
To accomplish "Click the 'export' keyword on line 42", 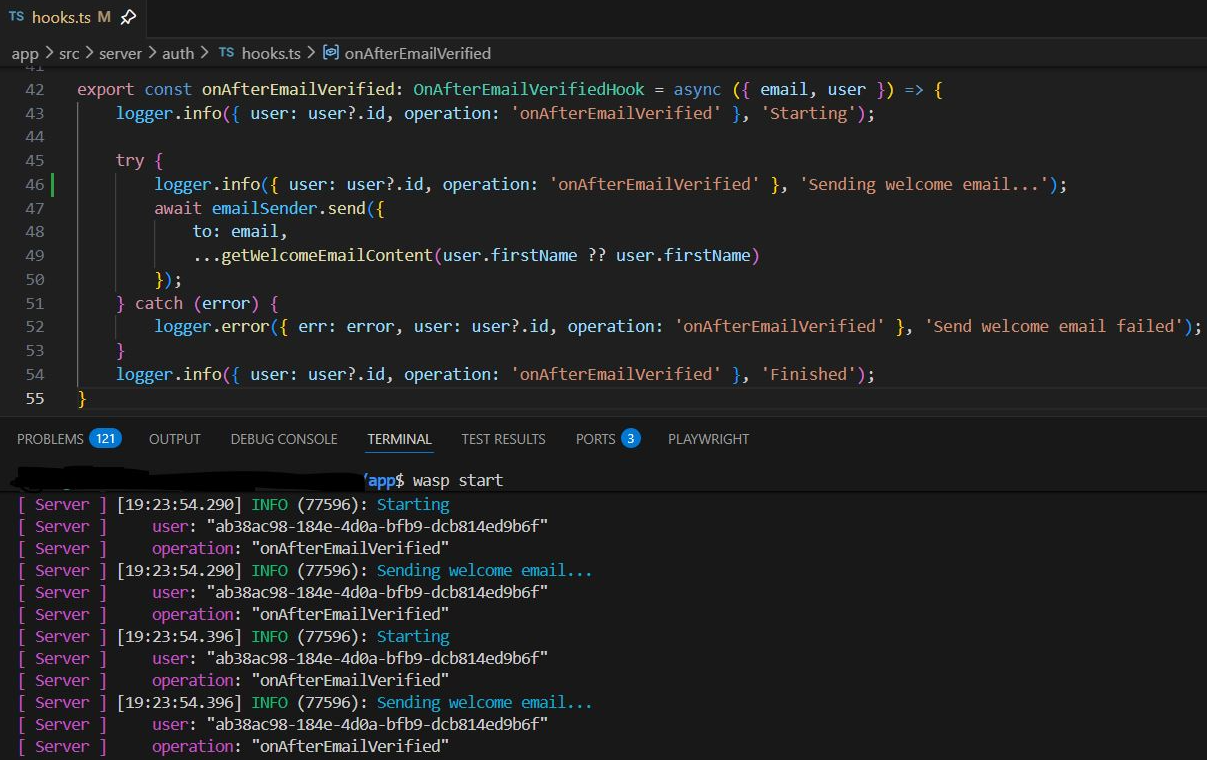I will 106,89.
